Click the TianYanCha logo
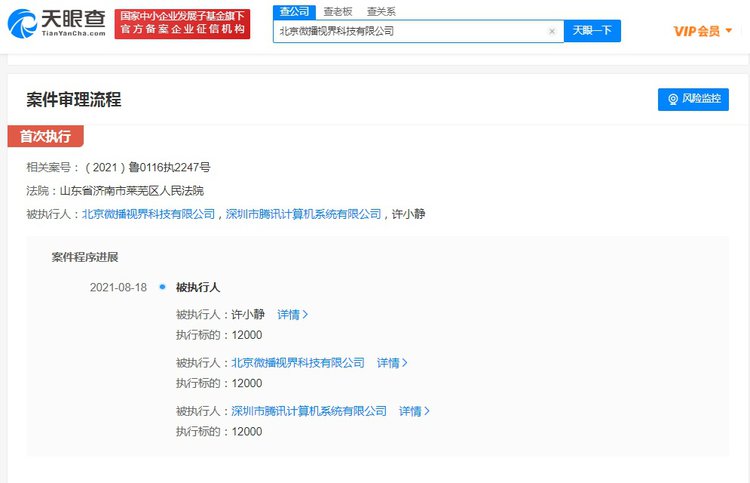Screen dimensions: 750x483 (56, 23)
